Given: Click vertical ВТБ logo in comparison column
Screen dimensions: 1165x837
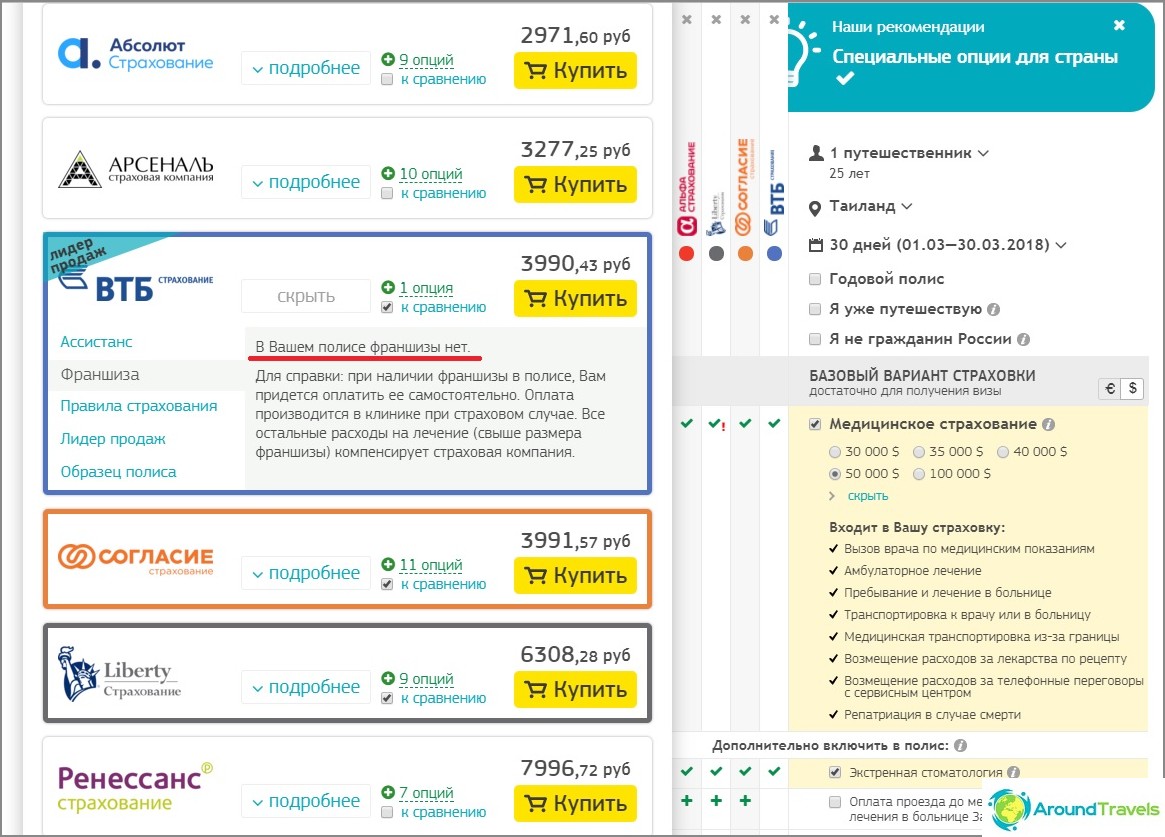Looking at the screenshot, I should 773,193.
